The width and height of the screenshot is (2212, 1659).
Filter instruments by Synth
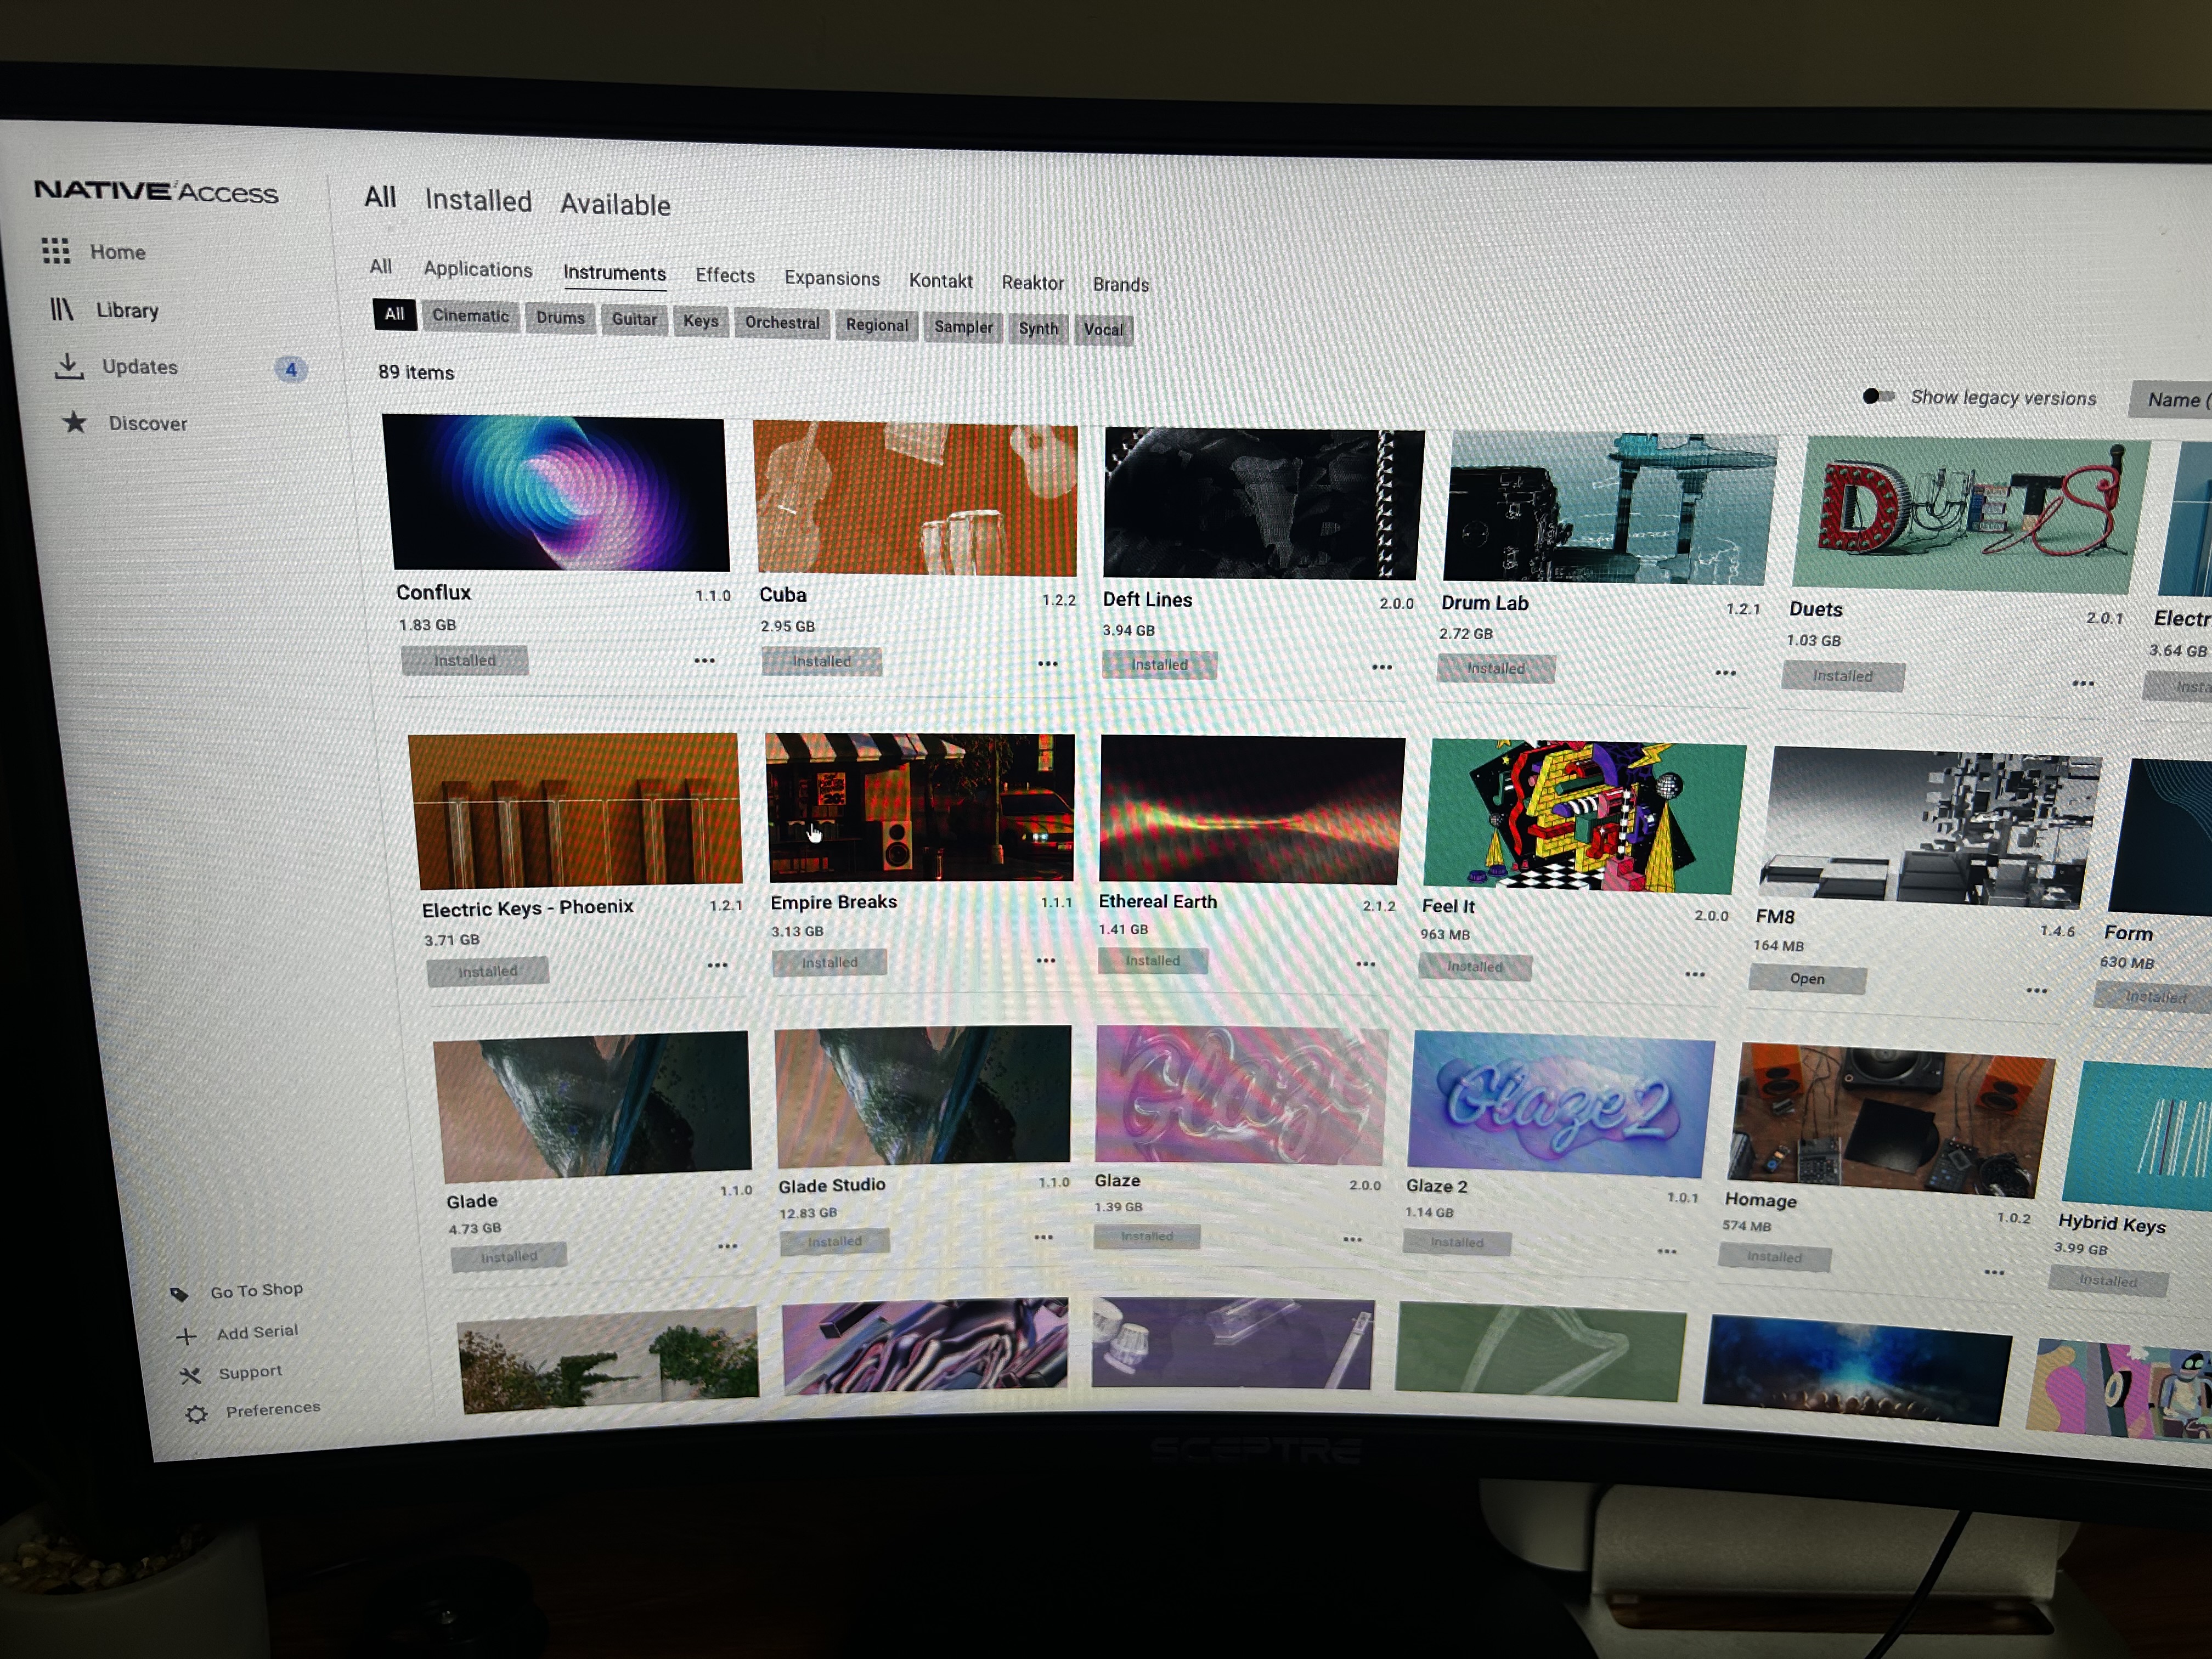pos(1038,328)
